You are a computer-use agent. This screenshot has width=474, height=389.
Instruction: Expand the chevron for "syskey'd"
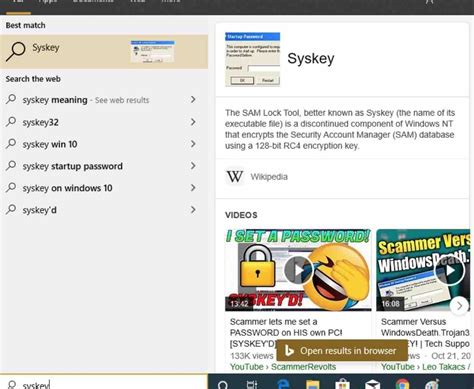click(193, 210)
